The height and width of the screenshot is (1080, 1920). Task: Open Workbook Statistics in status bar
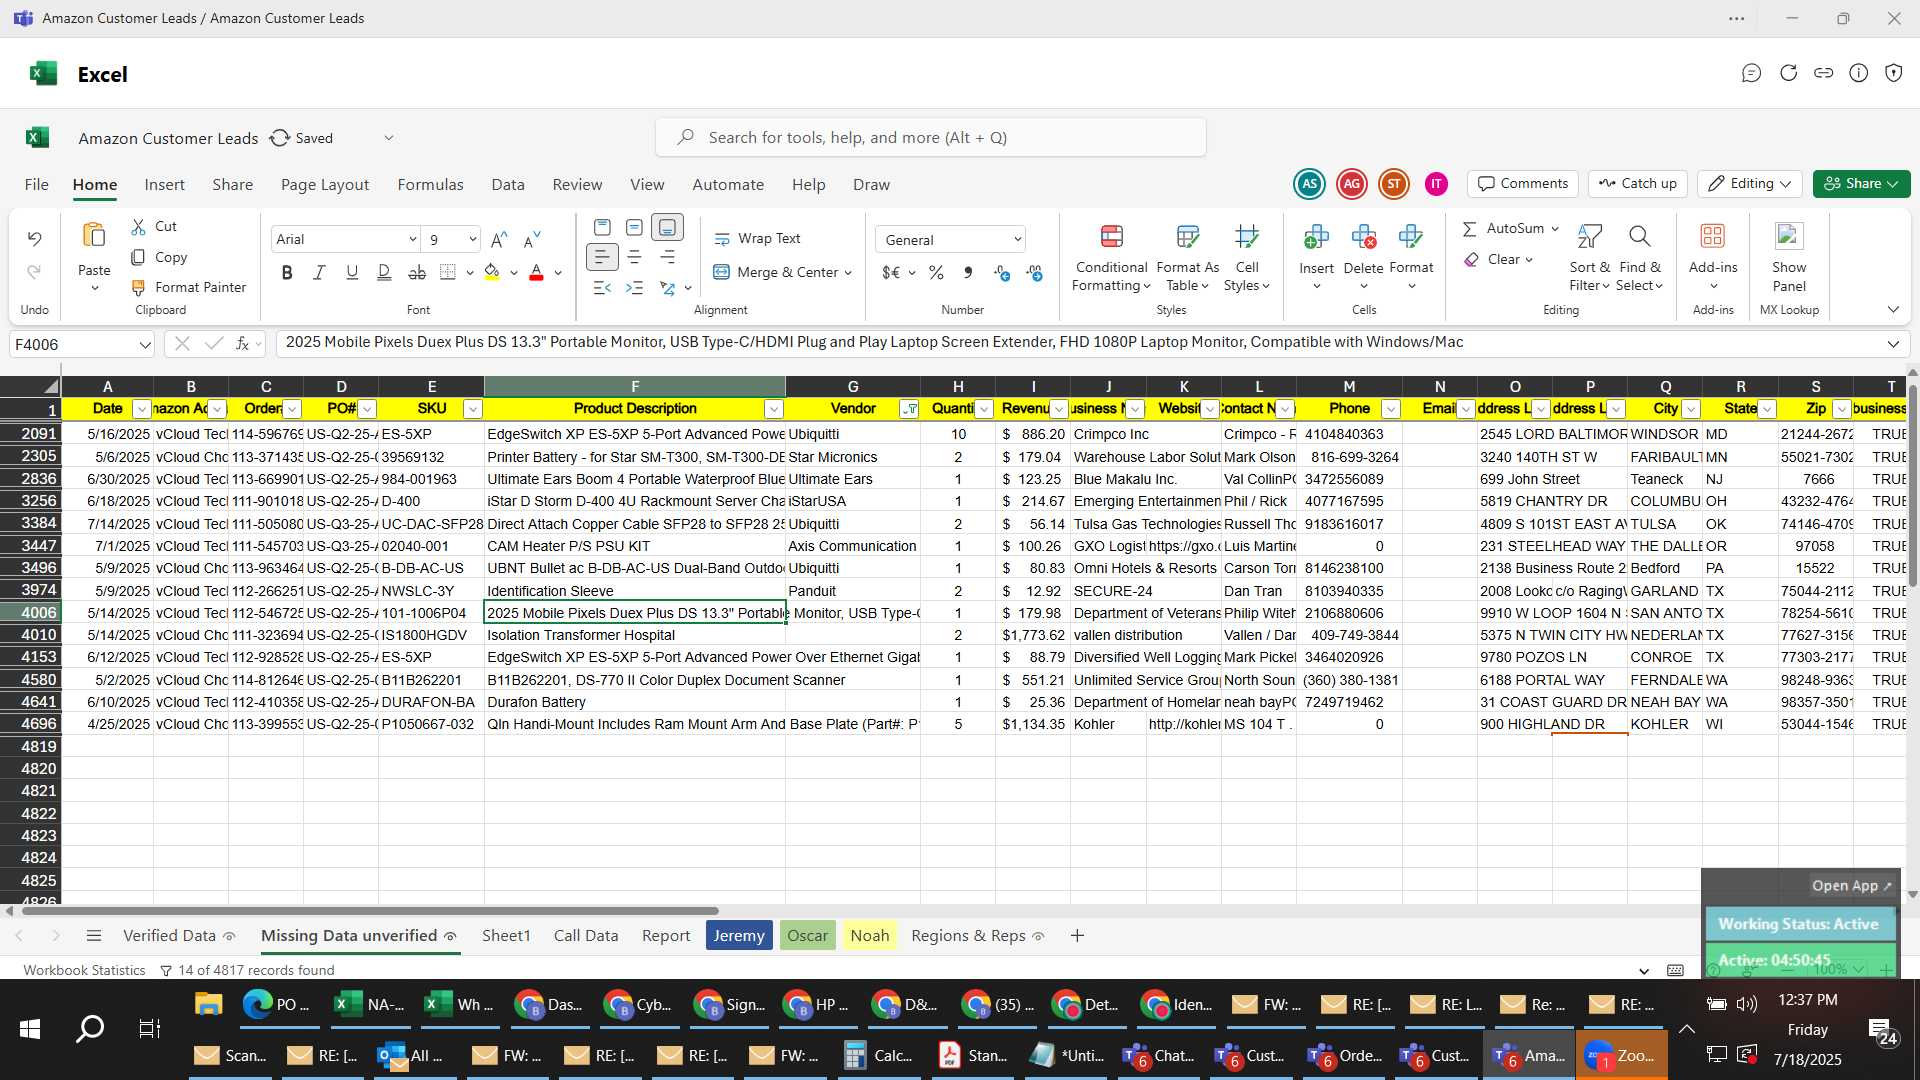click(84, 970)
